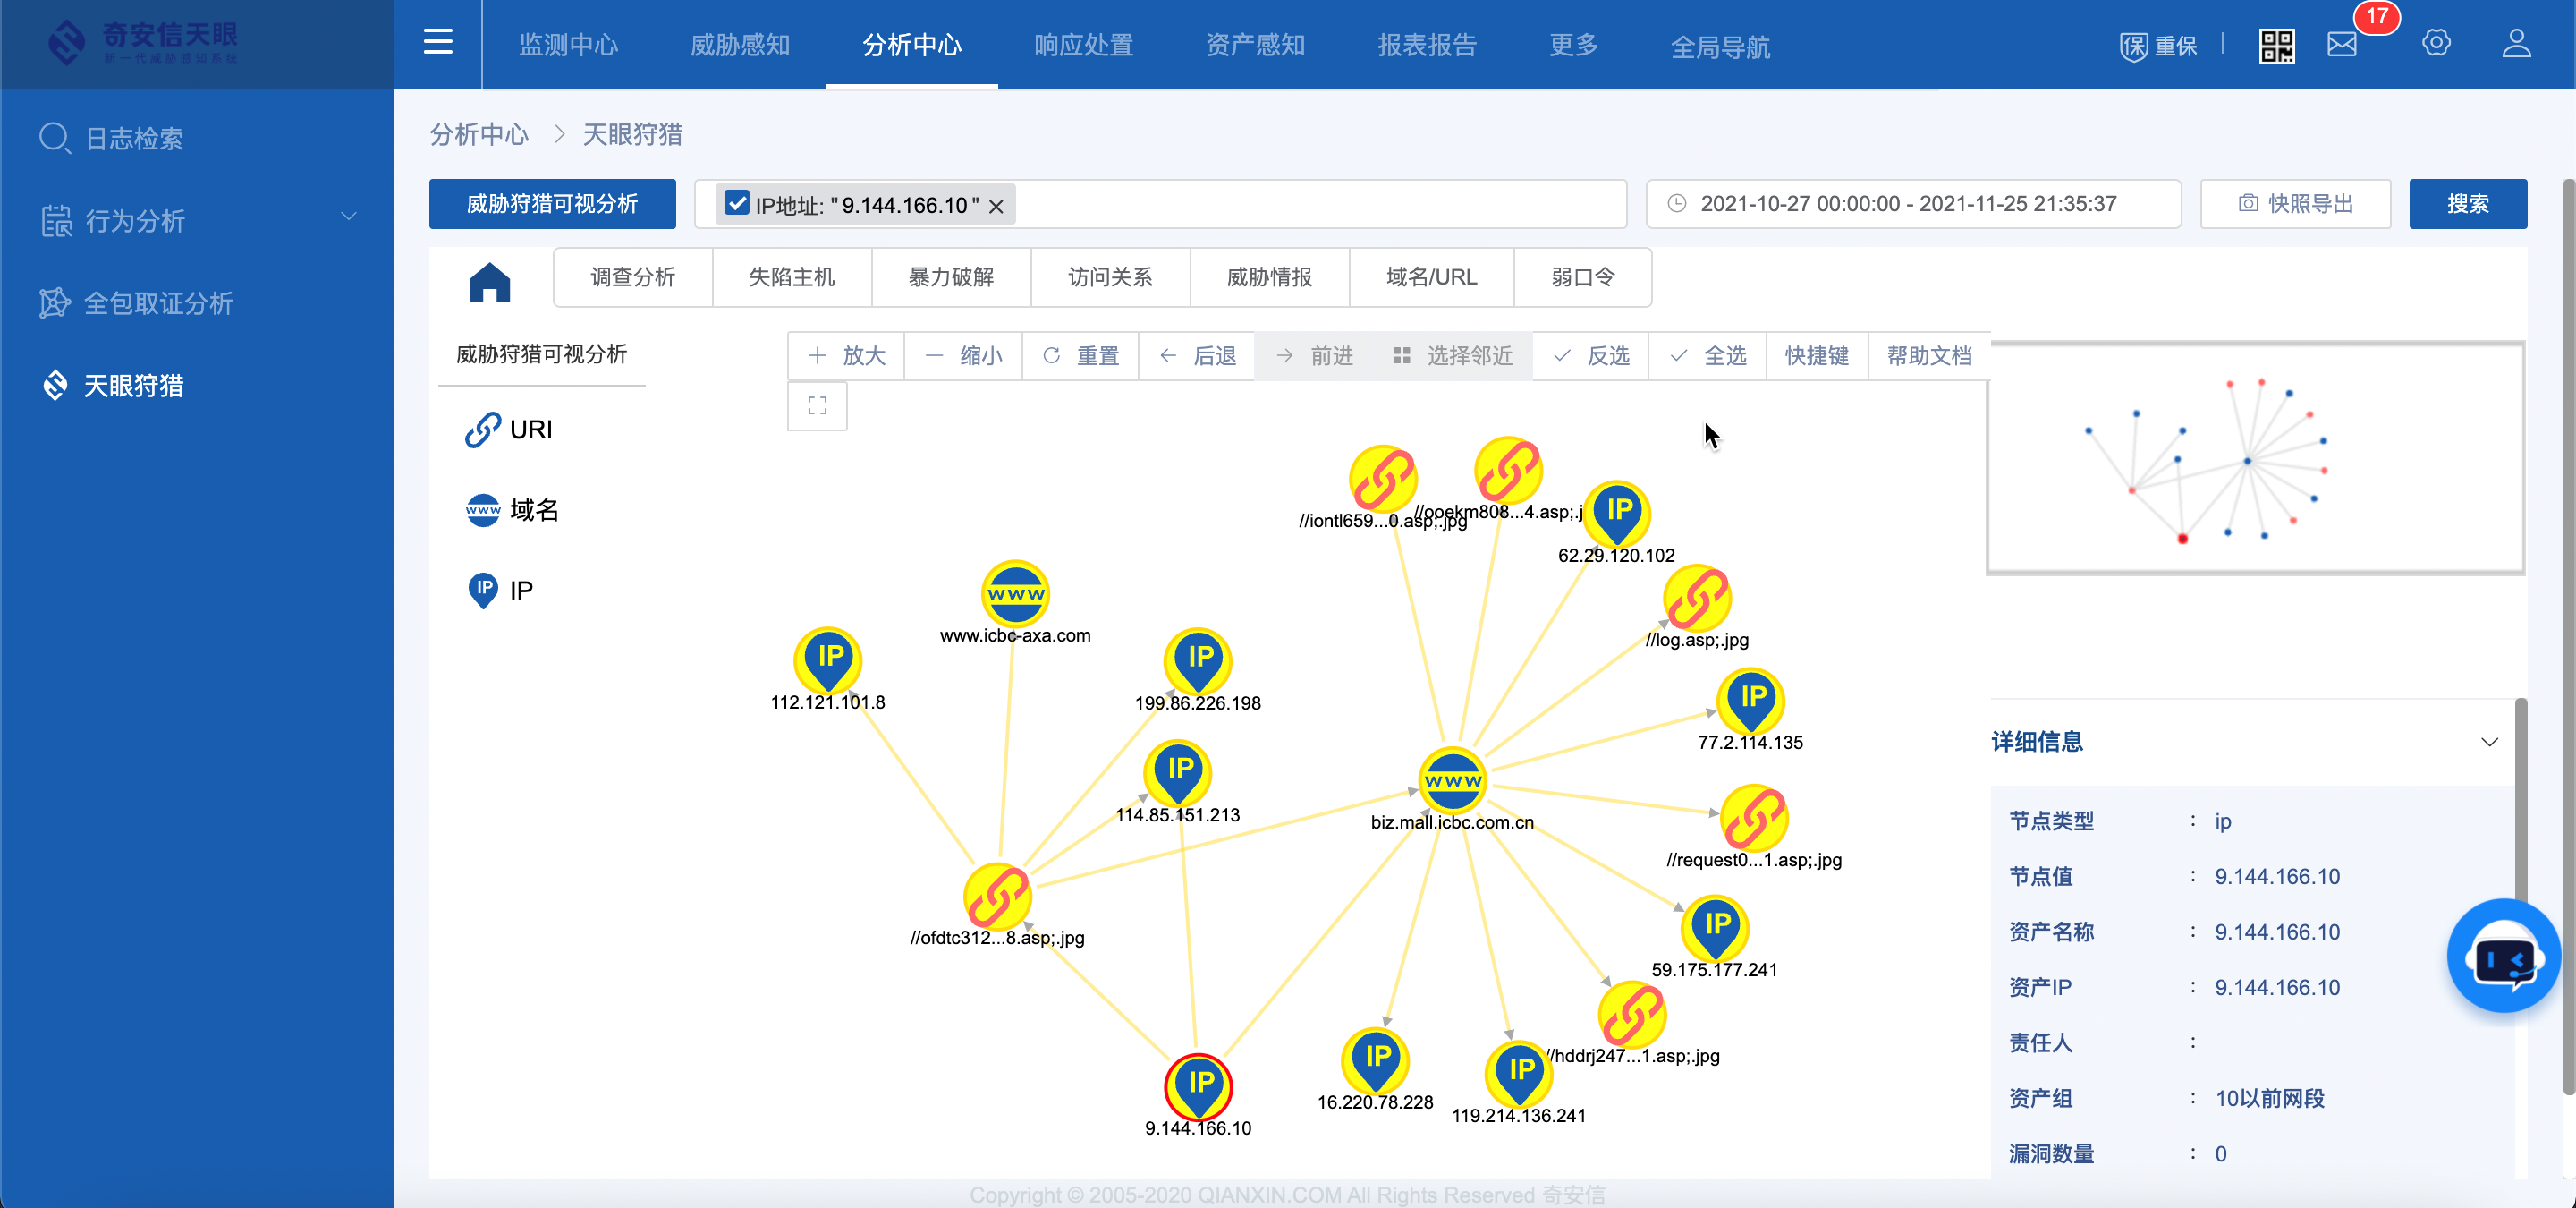Switch to the 失陷主机 tab
The height and width of the screenshot is (1208, 2576).
click(791, 277)
